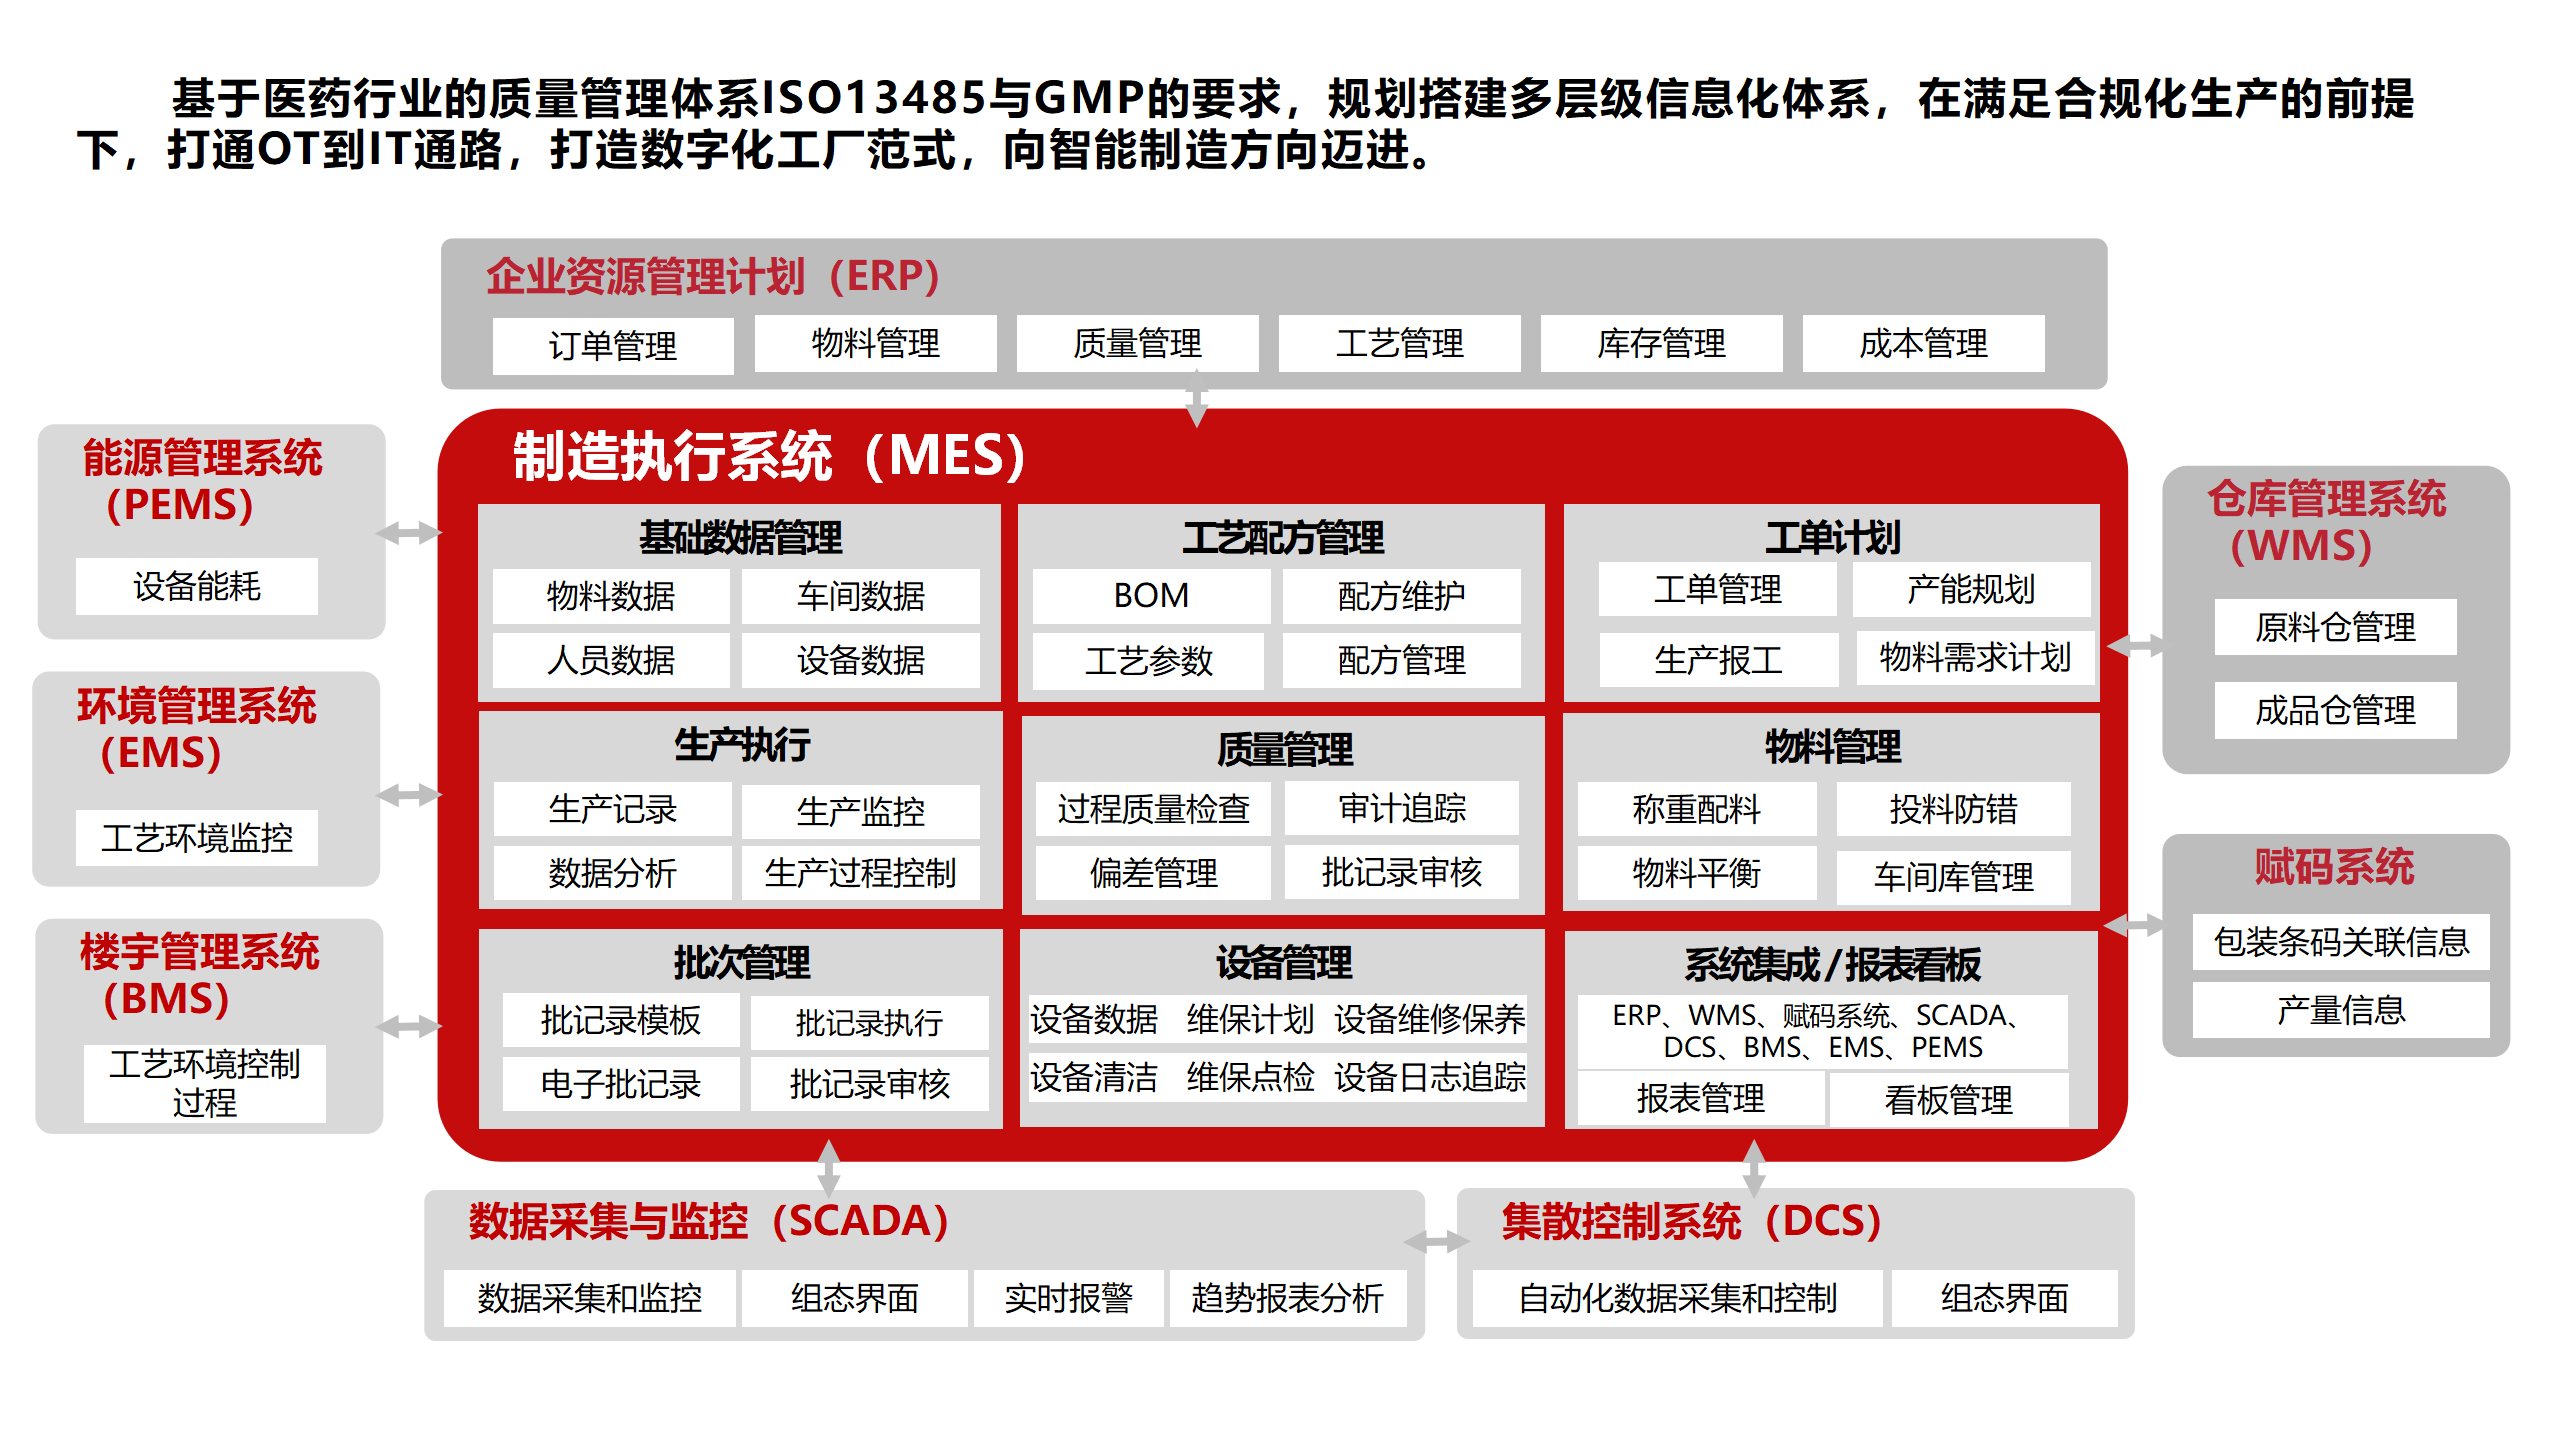Select the 生产监控 cell
Image resolution: width=2560 pixels, height=1440 pixels.
point(861,811)
